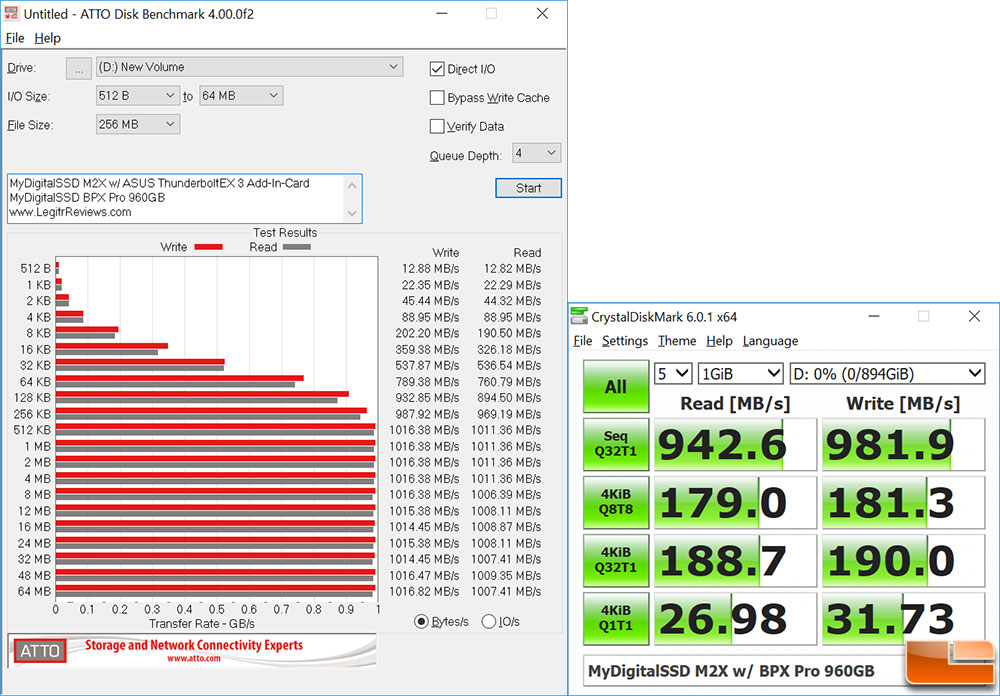Click the 4KiB Q8T8 read result 179.0
The image size is (1000, 696).
coord(735,503)
